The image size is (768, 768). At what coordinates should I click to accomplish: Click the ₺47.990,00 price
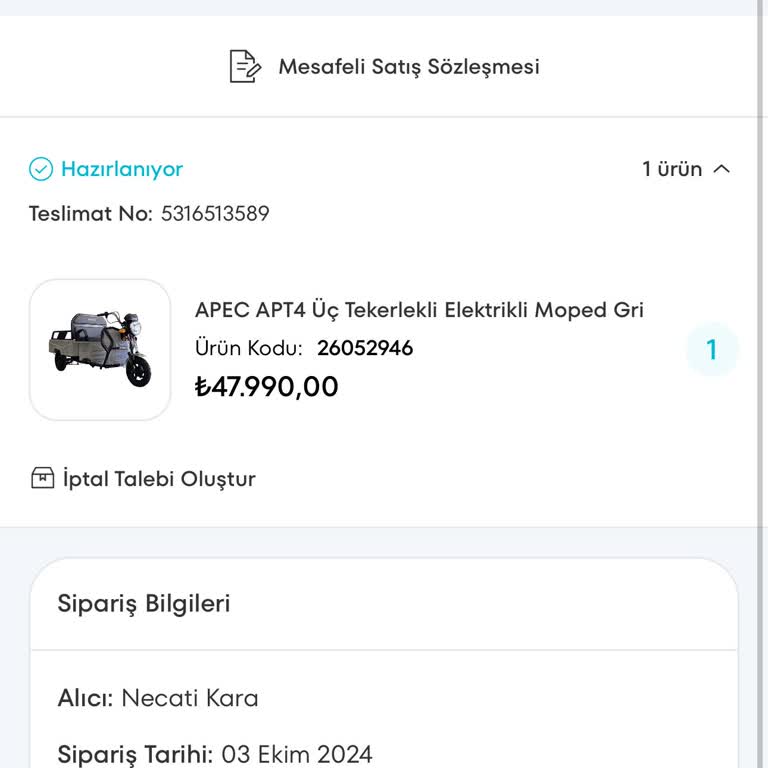click(267, 386)
